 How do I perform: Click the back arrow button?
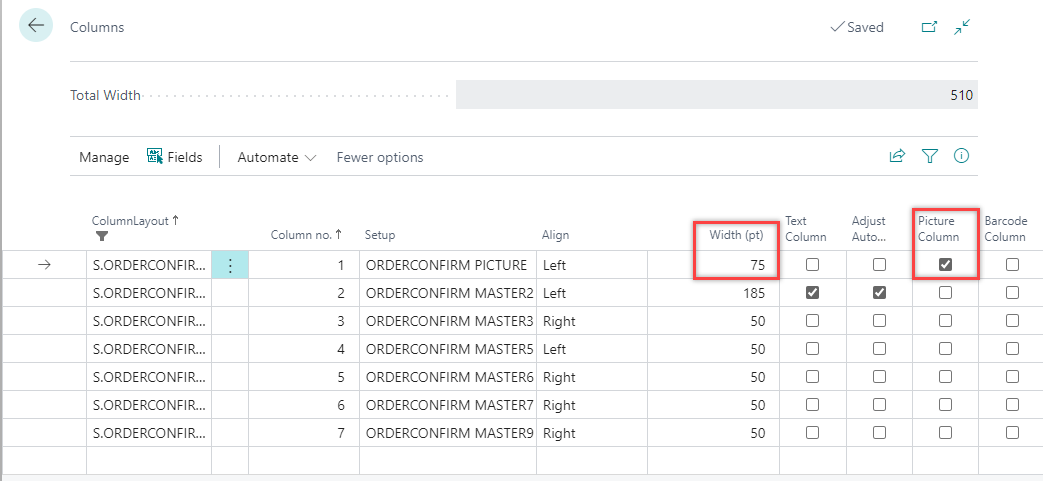point(36,26)
